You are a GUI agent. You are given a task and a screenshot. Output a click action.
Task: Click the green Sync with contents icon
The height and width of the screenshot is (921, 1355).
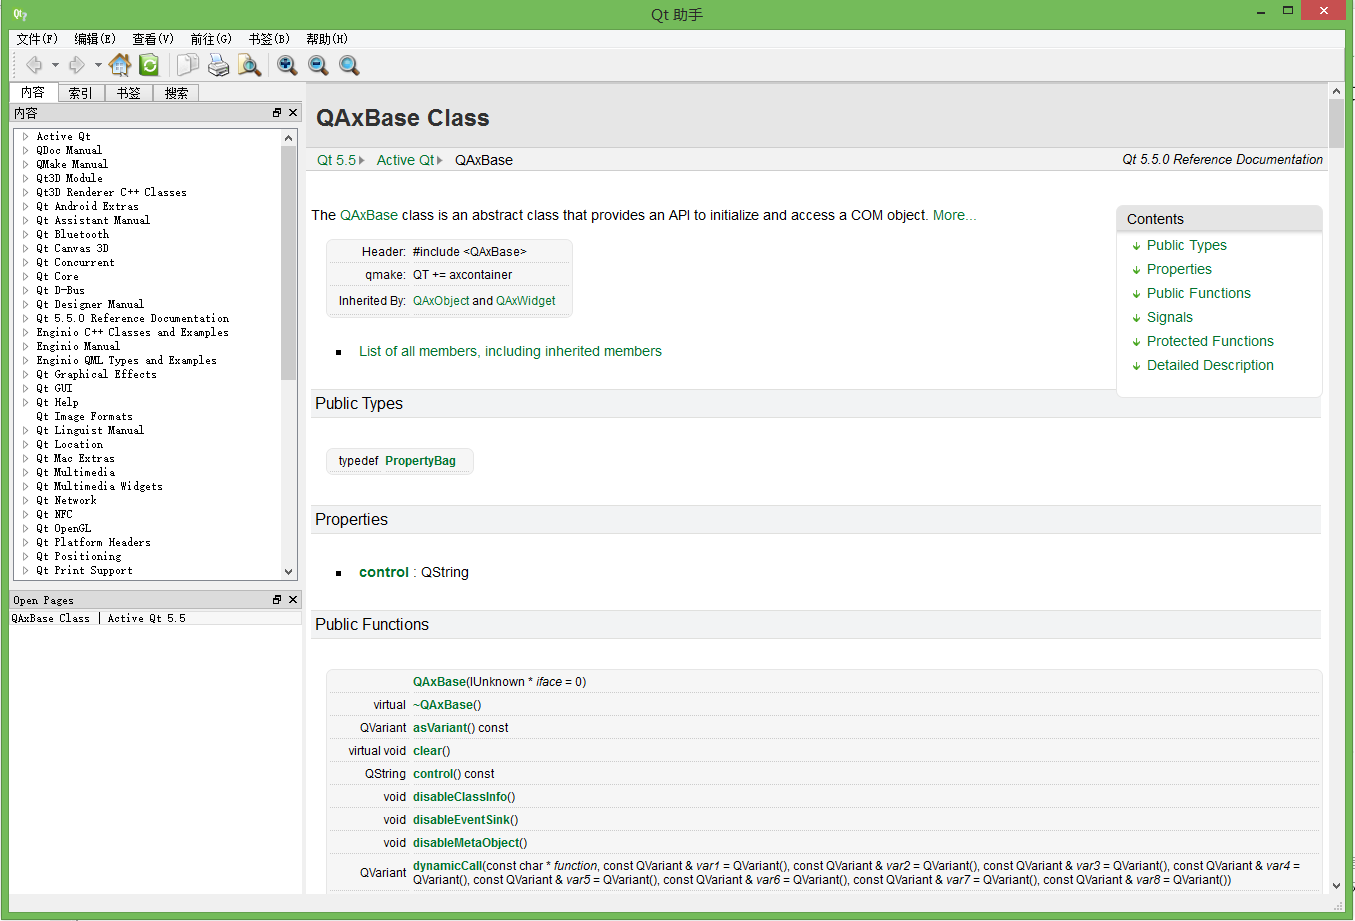pyautogui.click(x=149, y=65)
